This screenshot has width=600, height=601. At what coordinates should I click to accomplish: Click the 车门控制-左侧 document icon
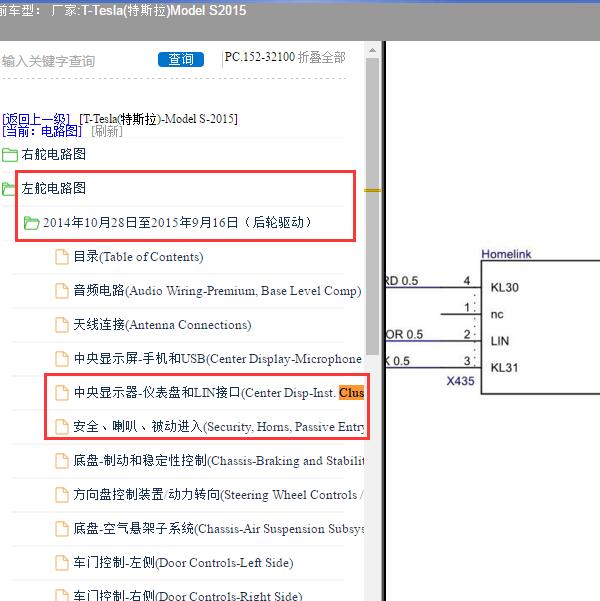pos(62,563)
